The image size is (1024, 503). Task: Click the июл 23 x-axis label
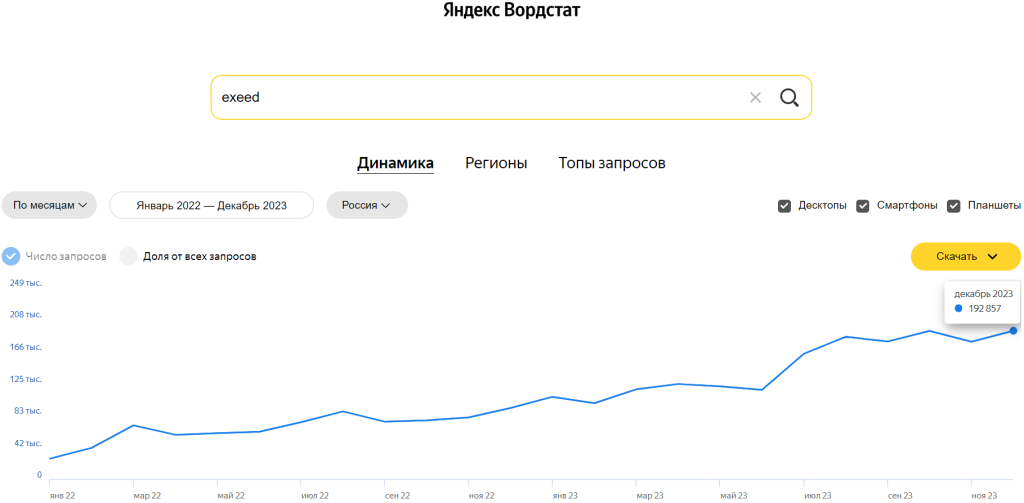tap(818, 496)
